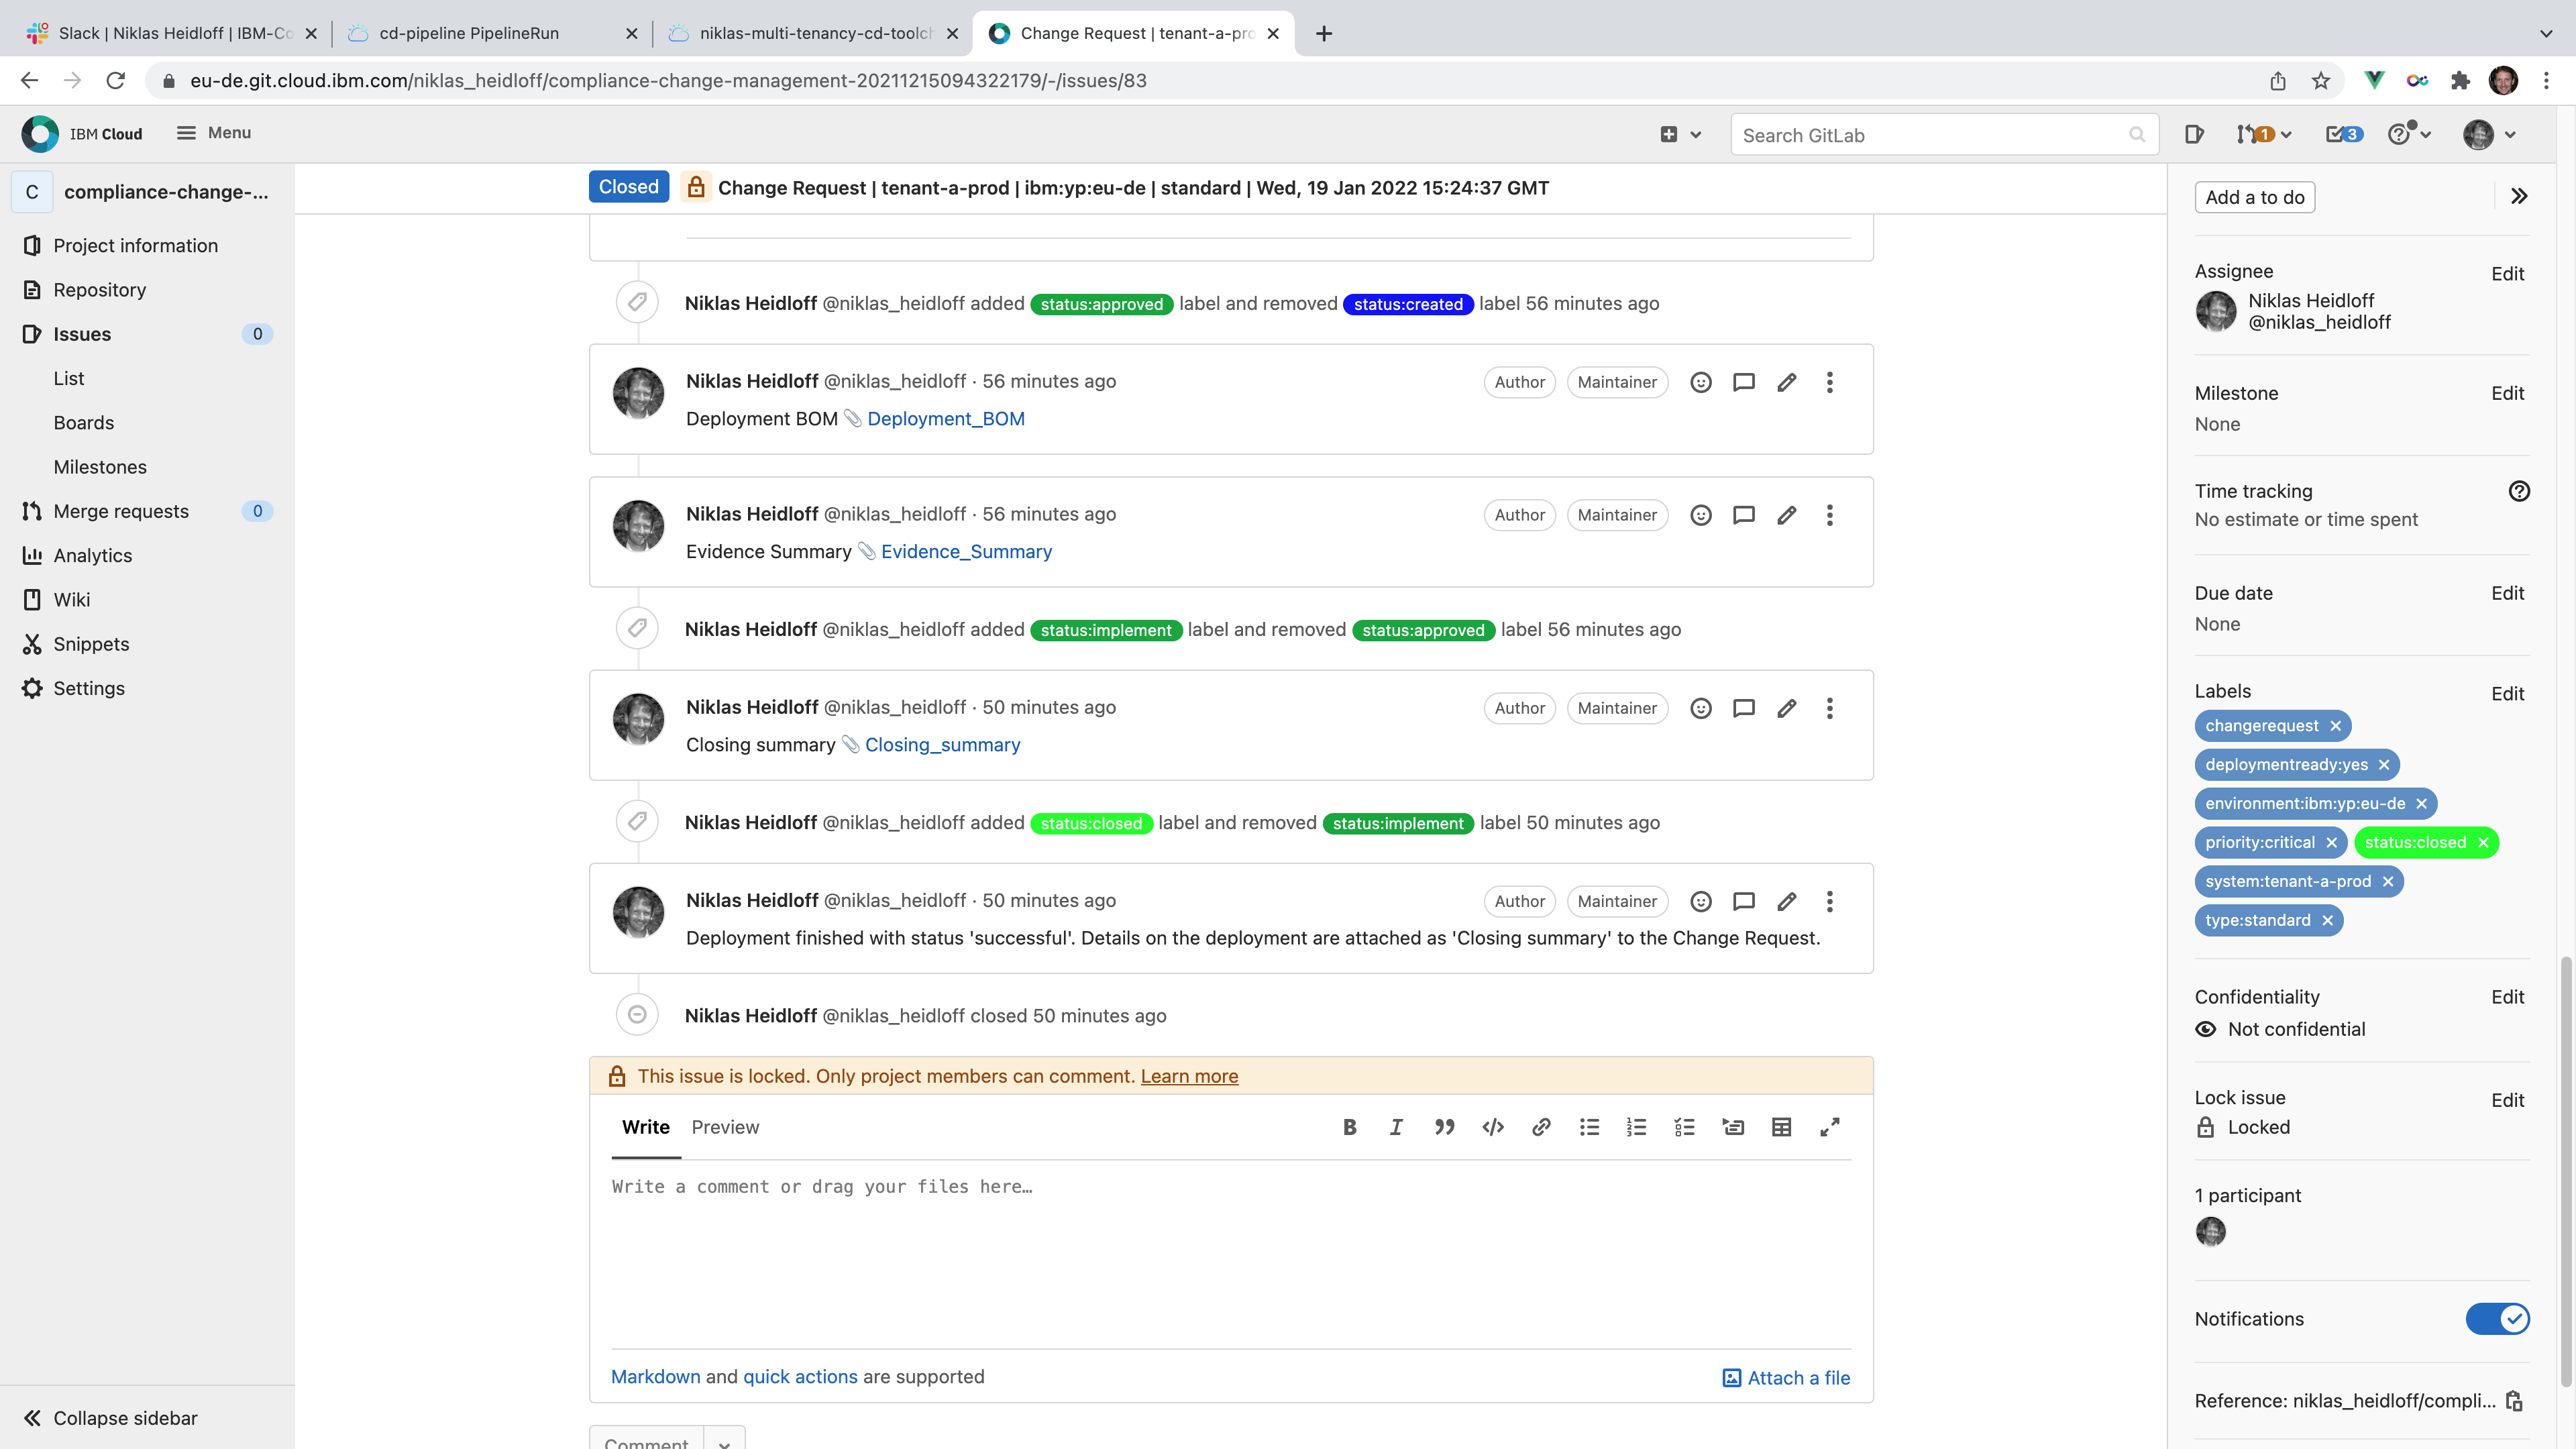Focus the Search GitLab field
Image resolution: width=2576 pixels, height=1449 pixels.
pyautogui.click(x=1930, y=135)
